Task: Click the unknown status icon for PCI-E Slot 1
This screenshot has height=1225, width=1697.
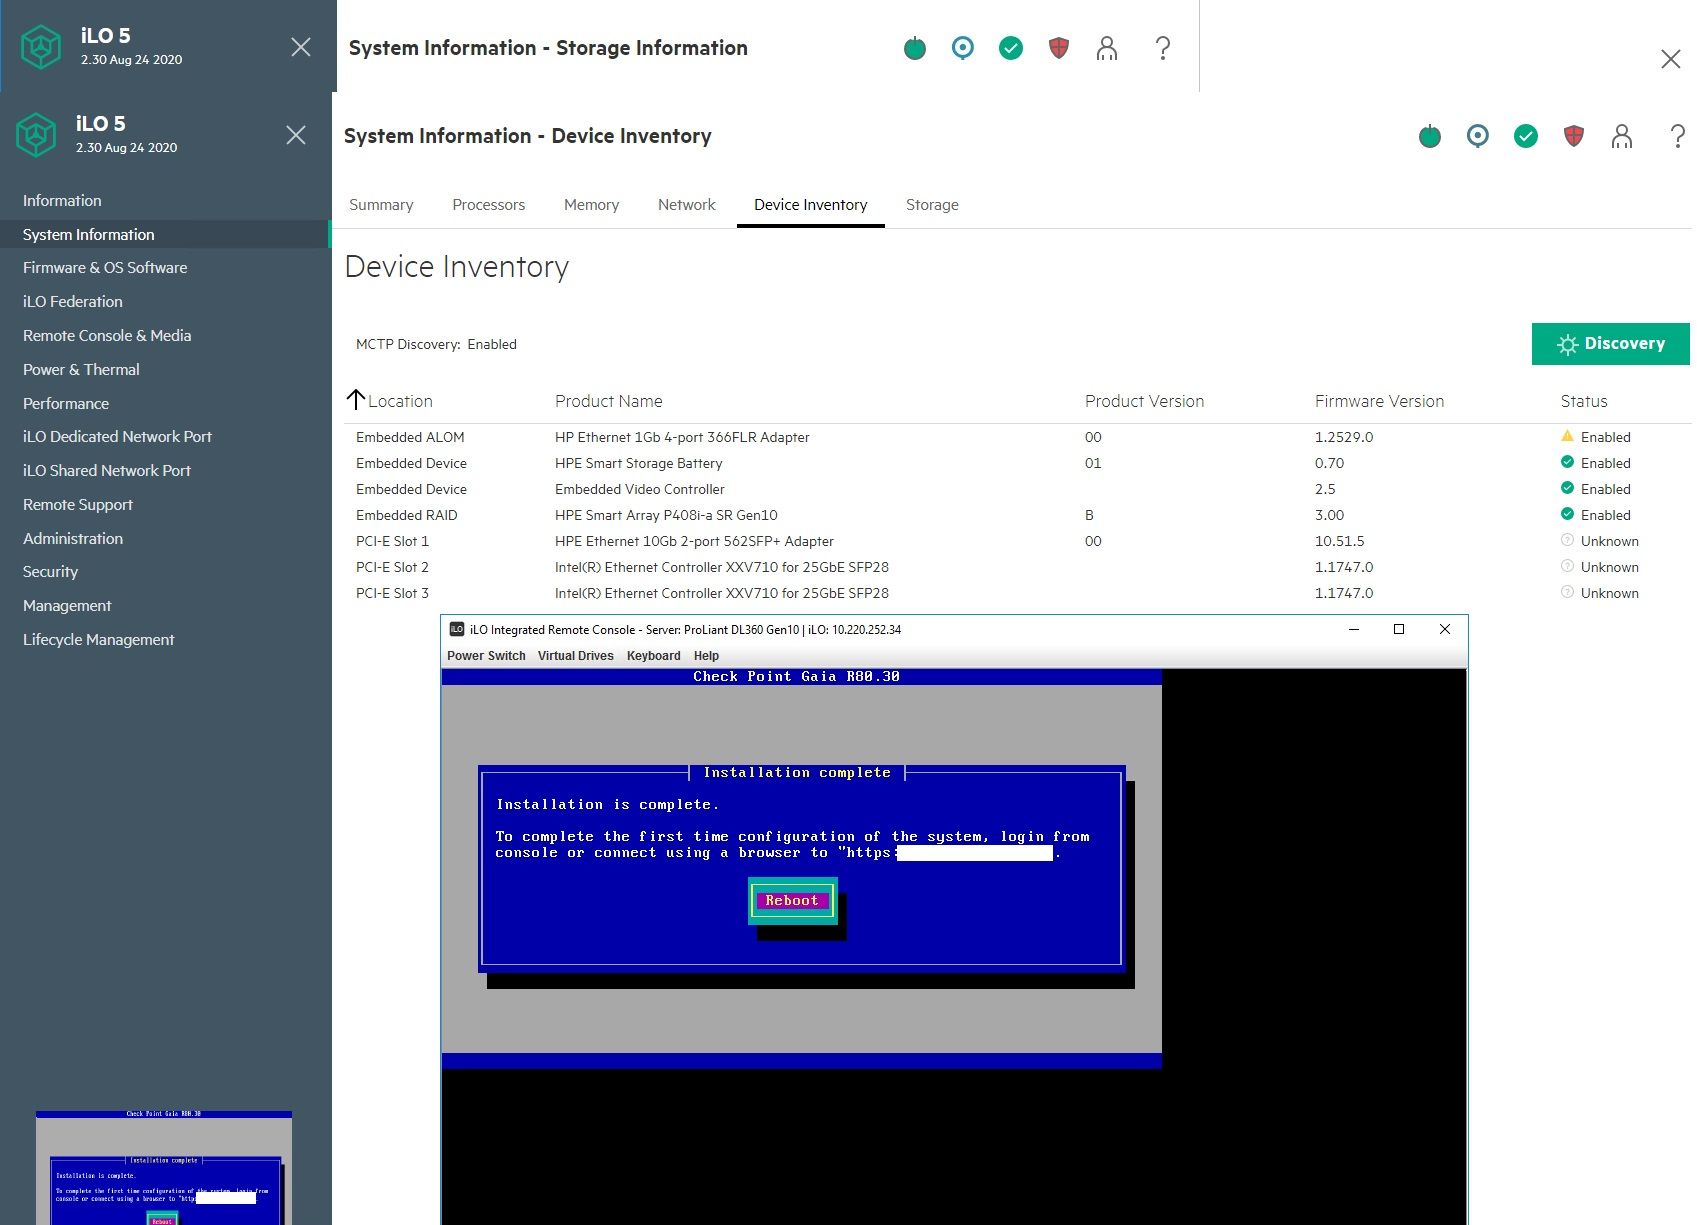Action: tap(1567, 540)
